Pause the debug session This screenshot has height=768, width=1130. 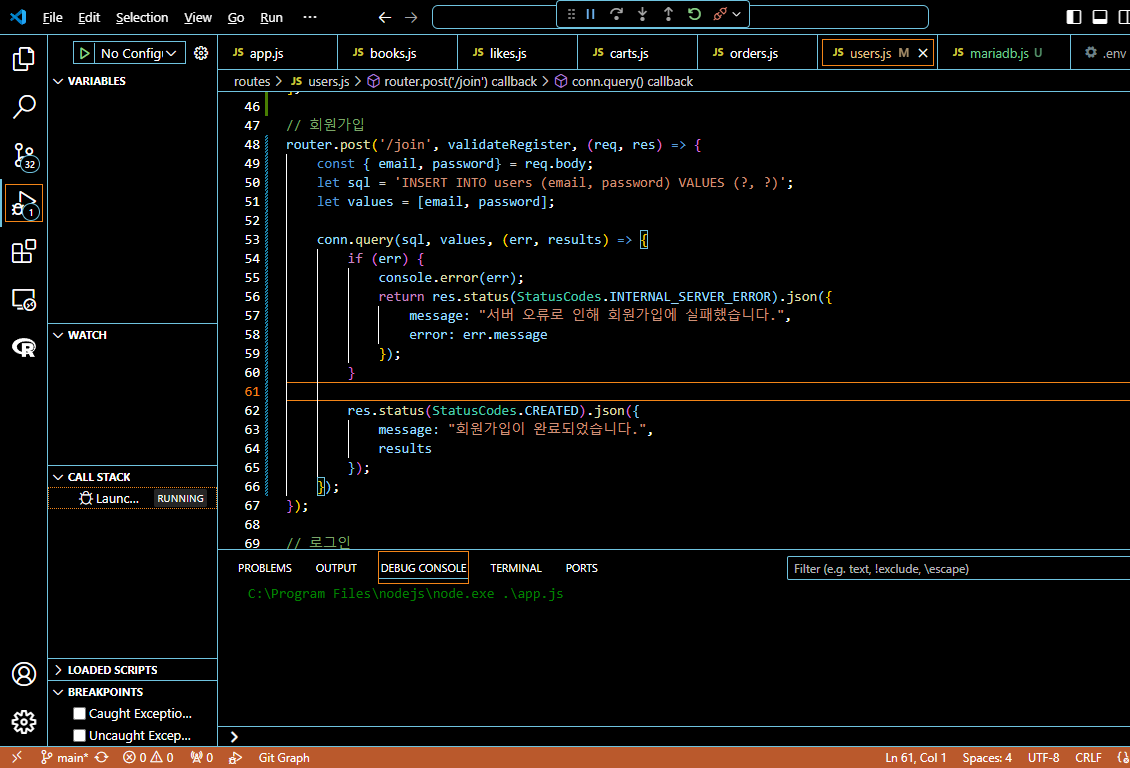click(x=590, y=14)
